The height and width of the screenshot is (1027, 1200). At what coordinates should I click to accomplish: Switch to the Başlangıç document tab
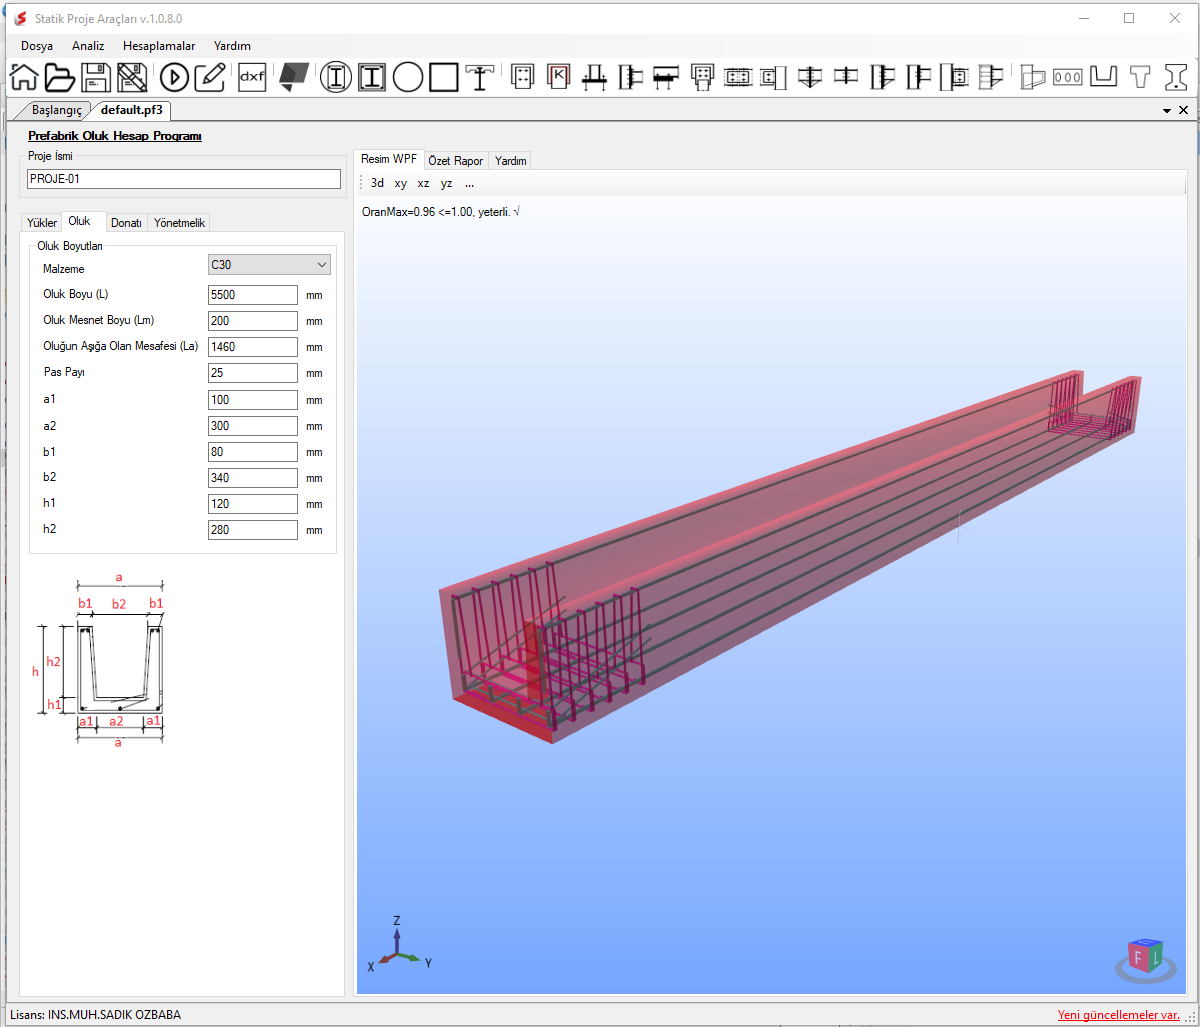coord(55,110)
